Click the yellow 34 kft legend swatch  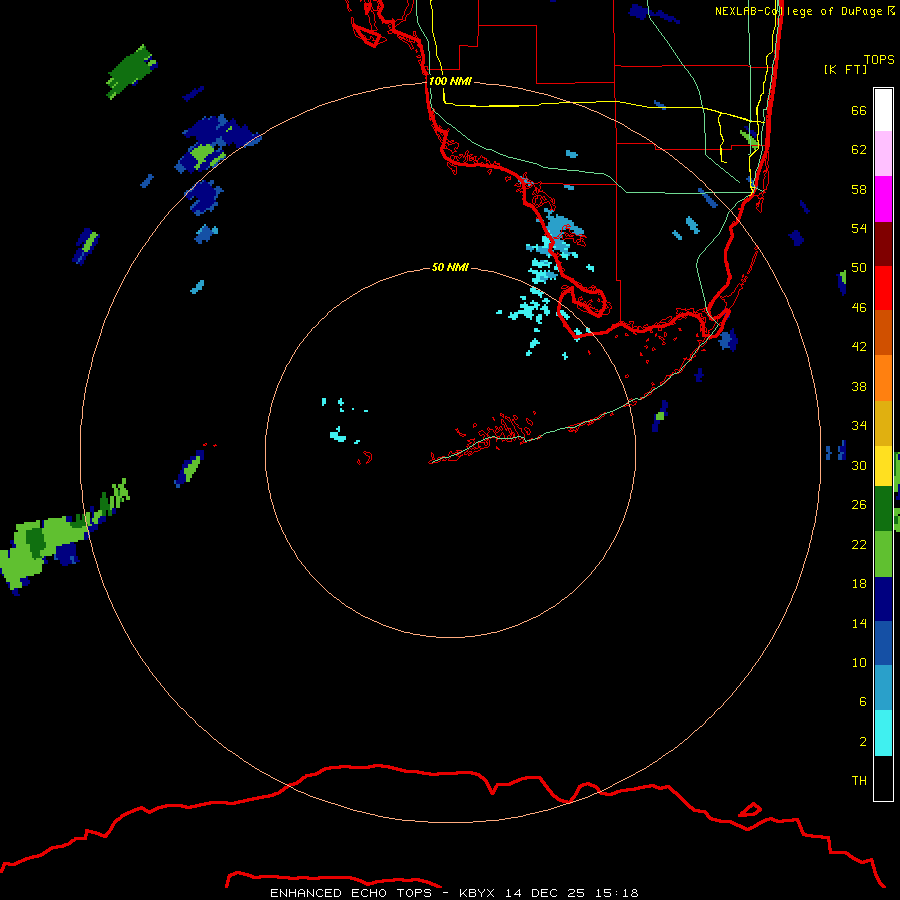pyautogui.click(x=883, y=466)
